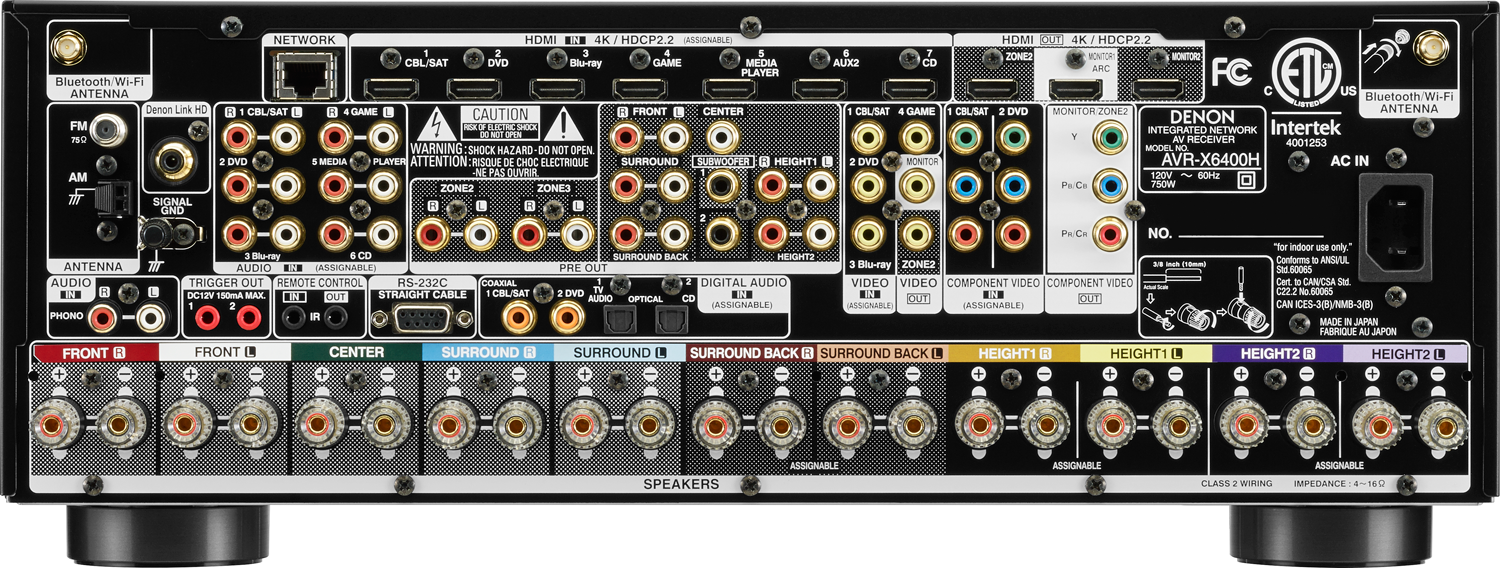Click the AVR-X6400H model number text

pos(1209,161)
